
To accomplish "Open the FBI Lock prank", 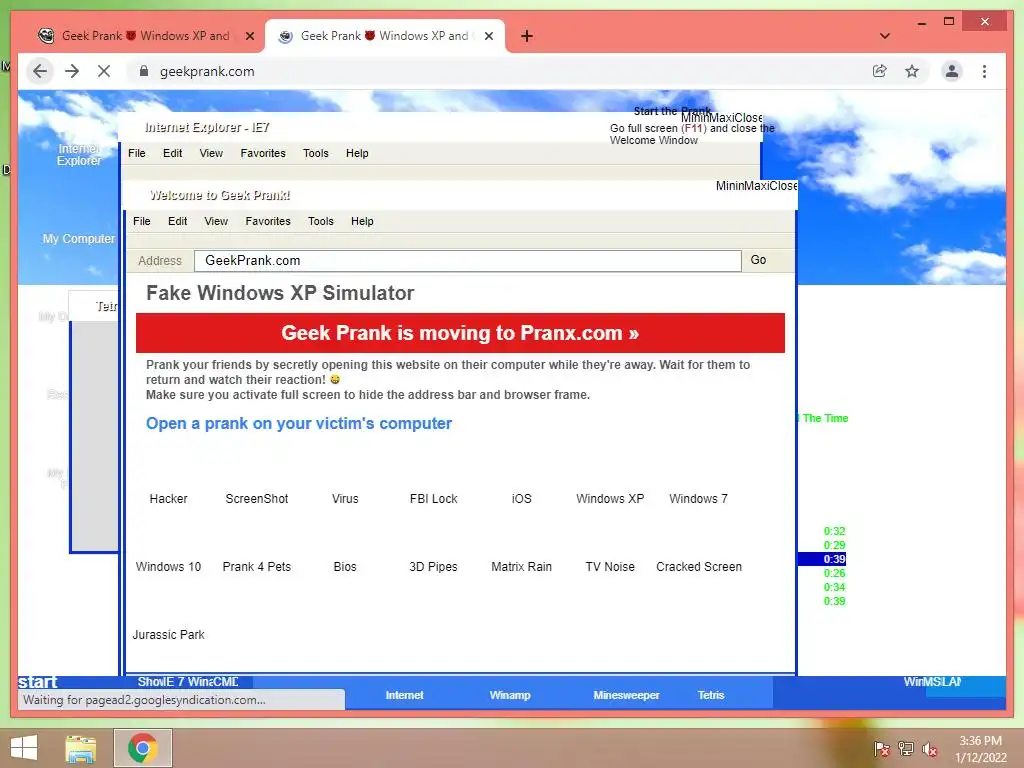I will 433,498.
